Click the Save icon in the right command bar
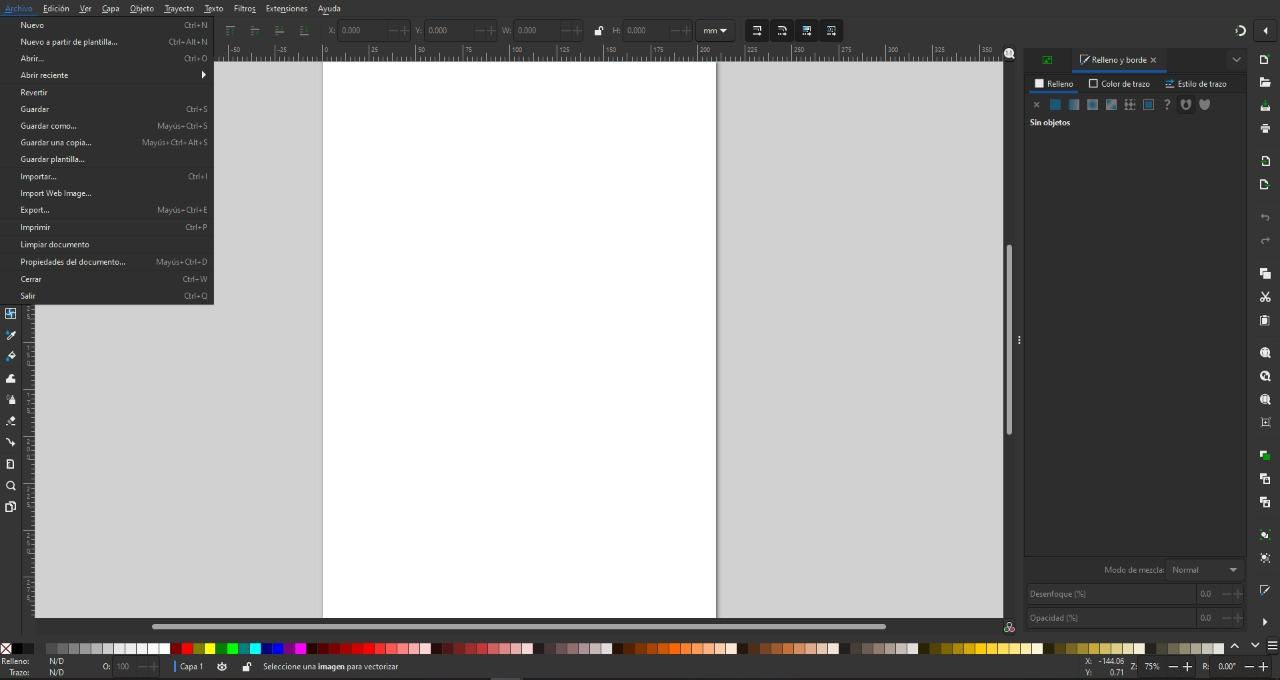This screenshot has width=1280, height=680. (1265, 105)
